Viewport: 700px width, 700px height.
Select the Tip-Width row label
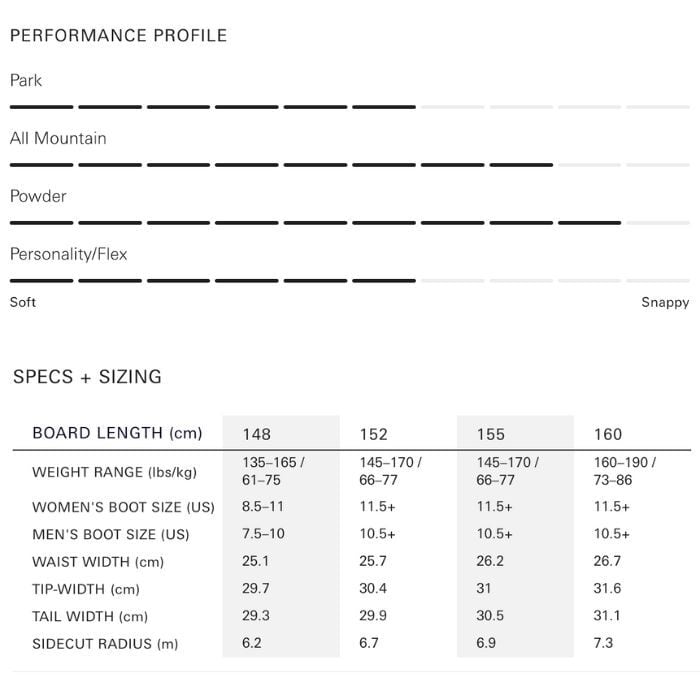tap(86, 590)
